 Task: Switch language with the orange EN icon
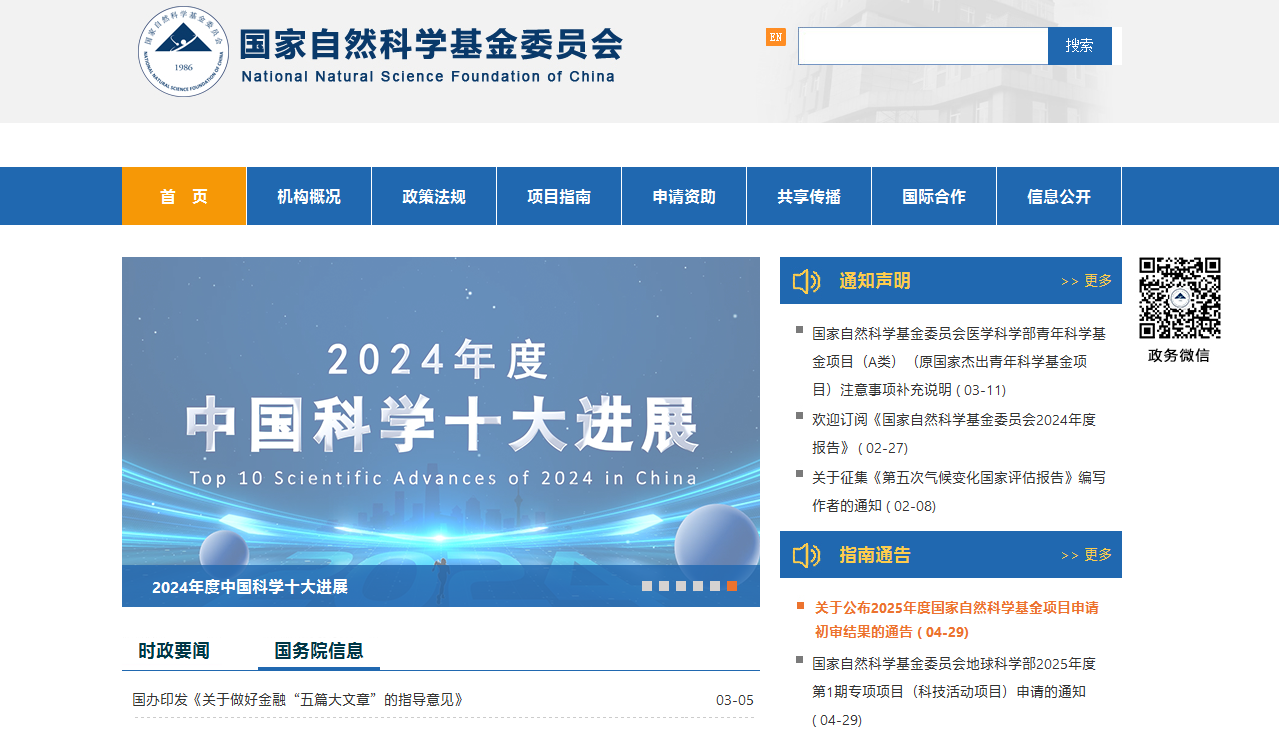(776, 37)
